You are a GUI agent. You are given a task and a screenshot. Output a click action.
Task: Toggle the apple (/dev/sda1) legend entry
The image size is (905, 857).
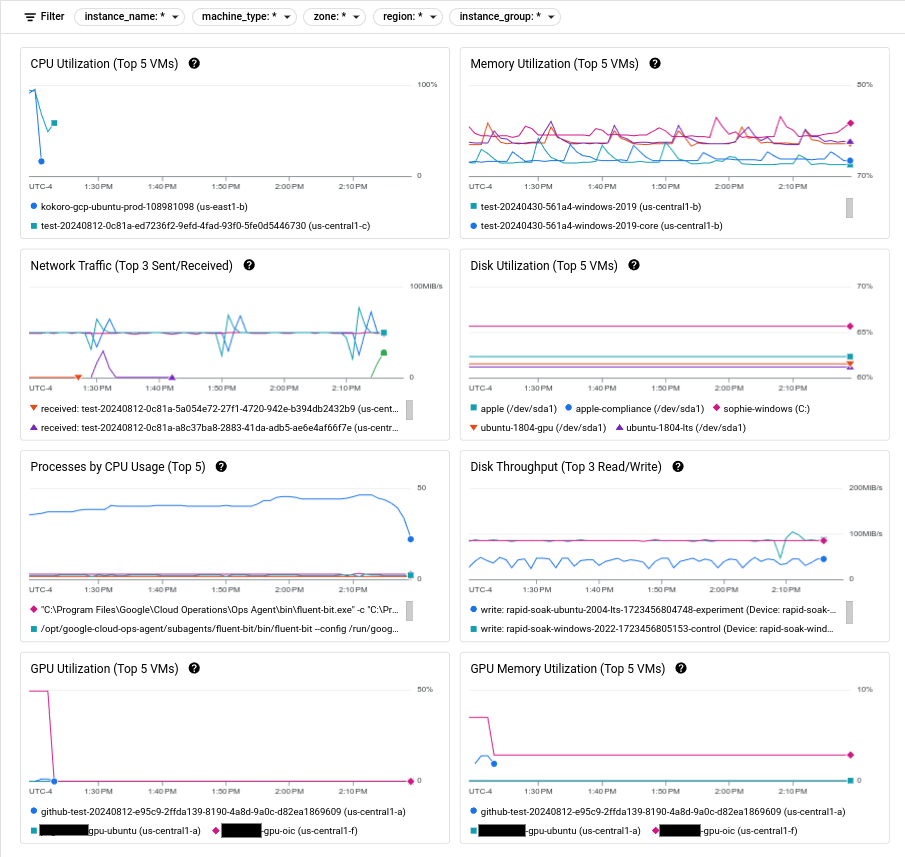(519, 409)
